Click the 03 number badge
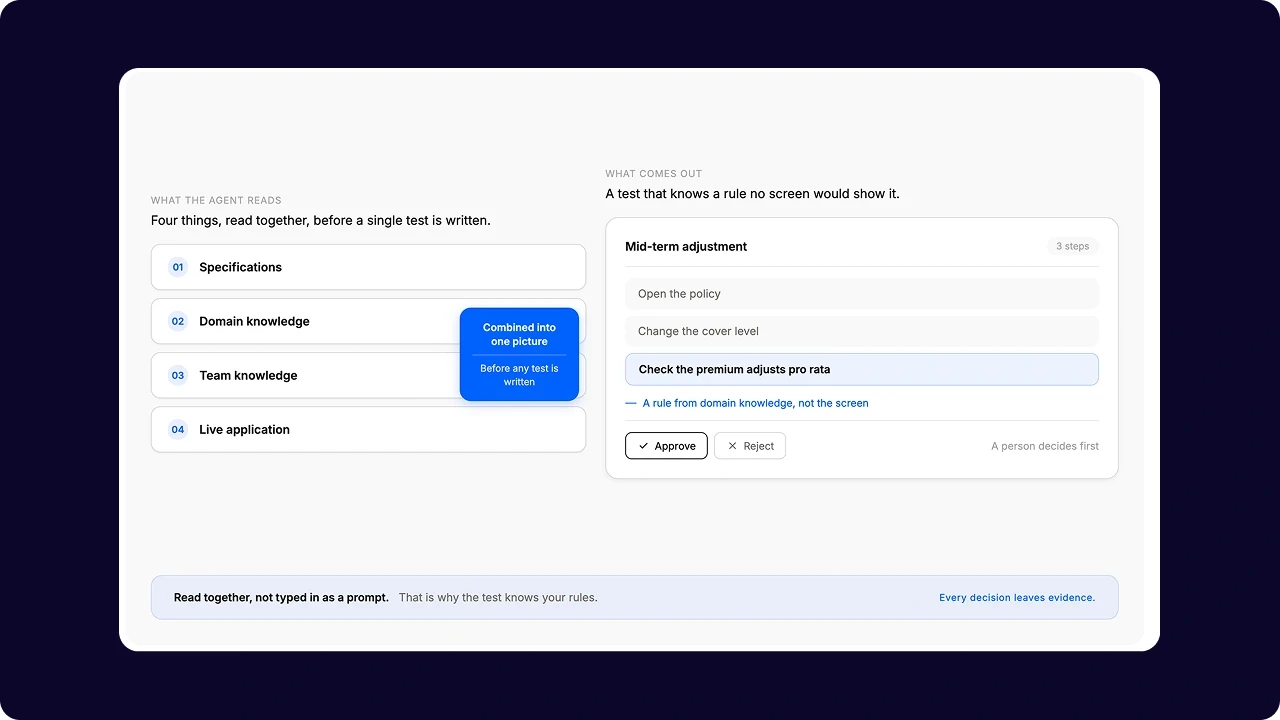The width and height of the screenshot is (1280, 720). pos(178,375)
